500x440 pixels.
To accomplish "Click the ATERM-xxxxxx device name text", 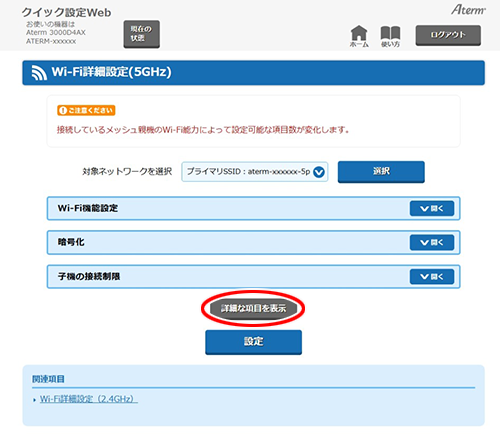I will pos(51,41).
